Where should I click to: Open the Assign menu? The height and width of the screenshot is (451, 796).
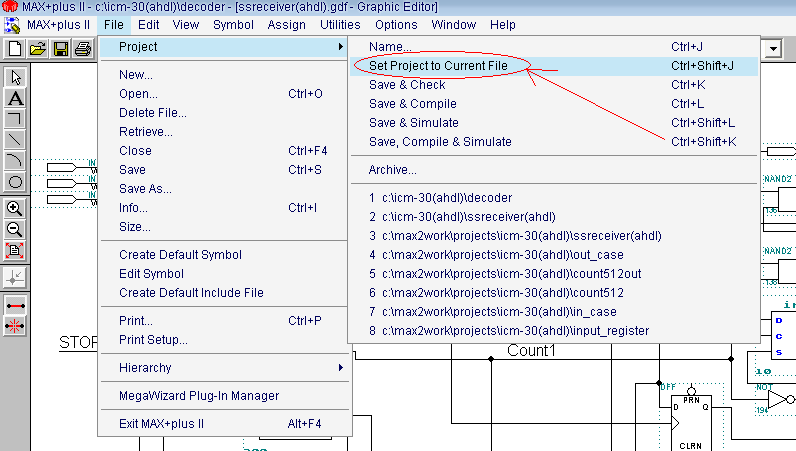pyautogui.click(x=287, y=25)
